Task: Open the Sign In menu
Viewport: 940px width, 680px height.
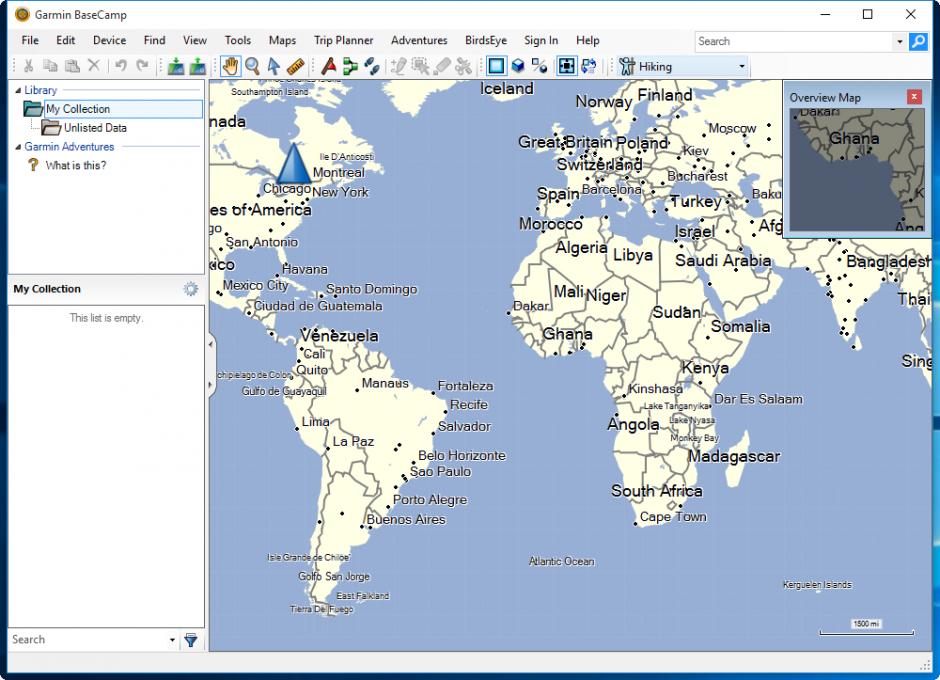Action: click(541, 40)
